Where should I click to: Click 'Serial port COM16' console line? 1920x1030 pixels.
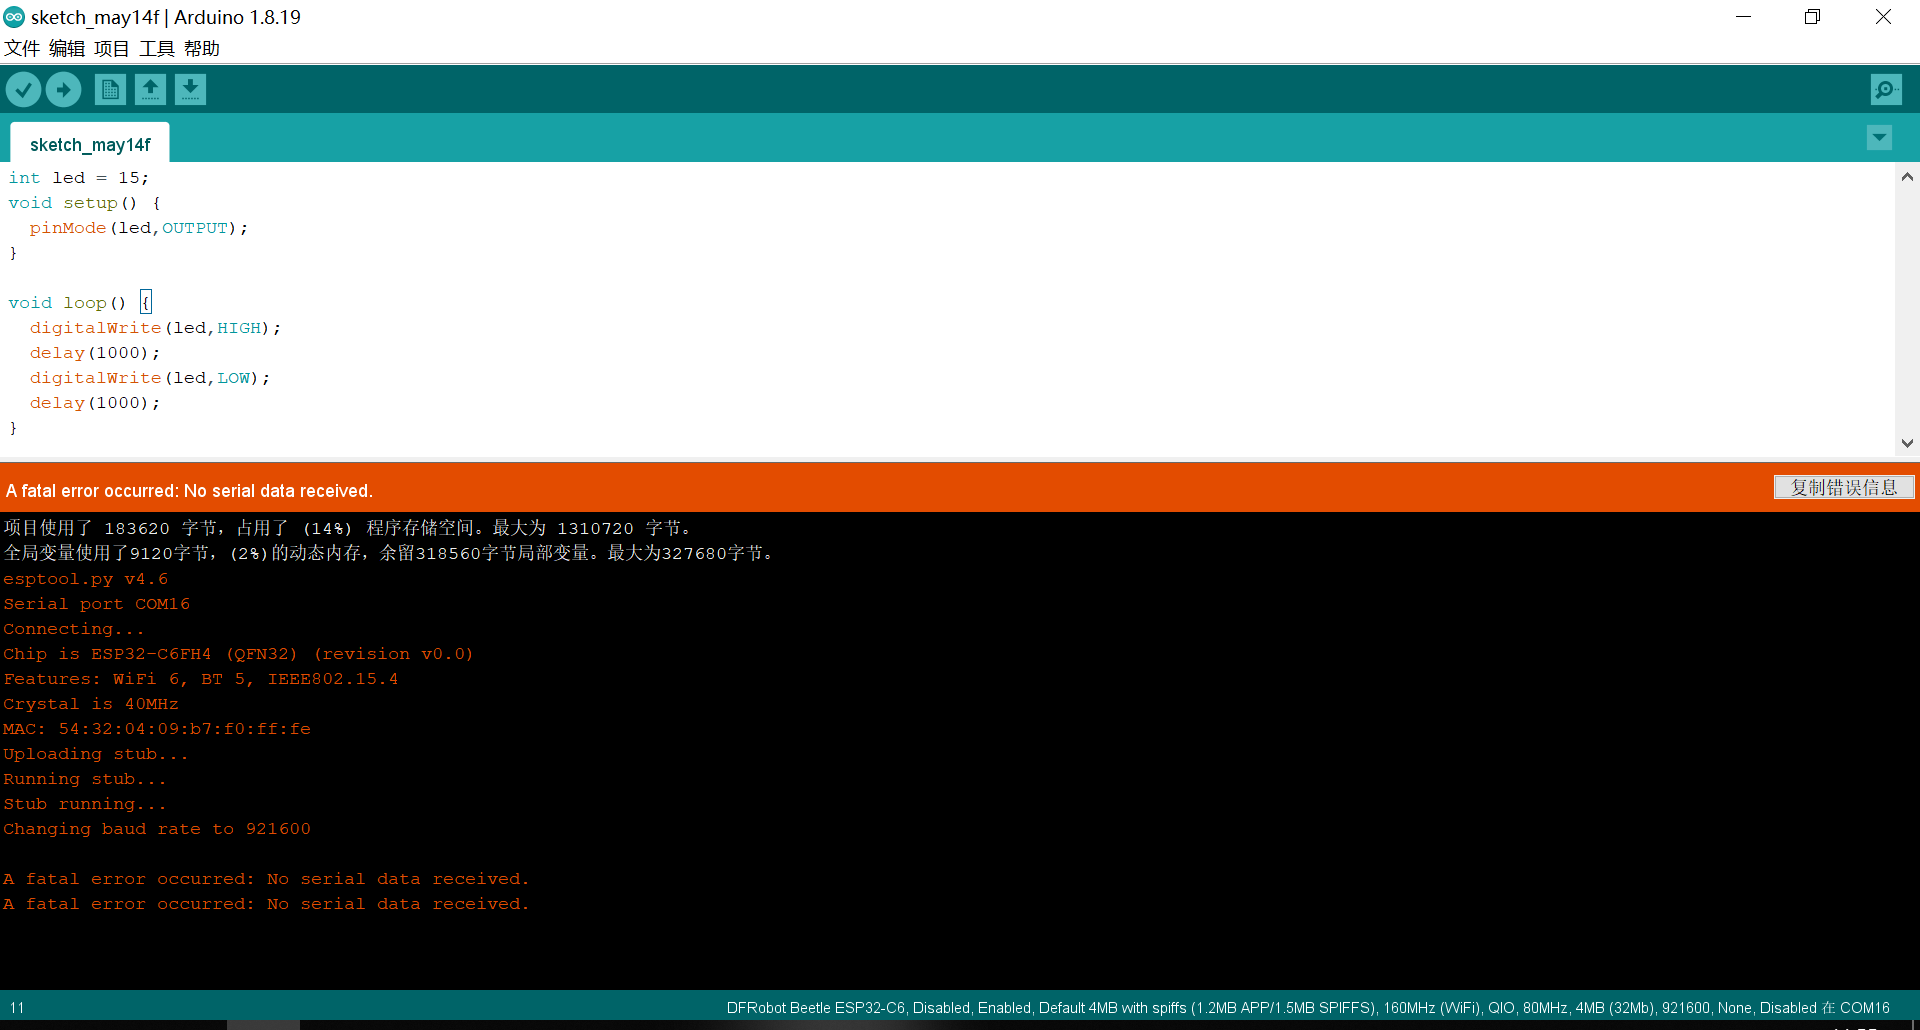97,604
